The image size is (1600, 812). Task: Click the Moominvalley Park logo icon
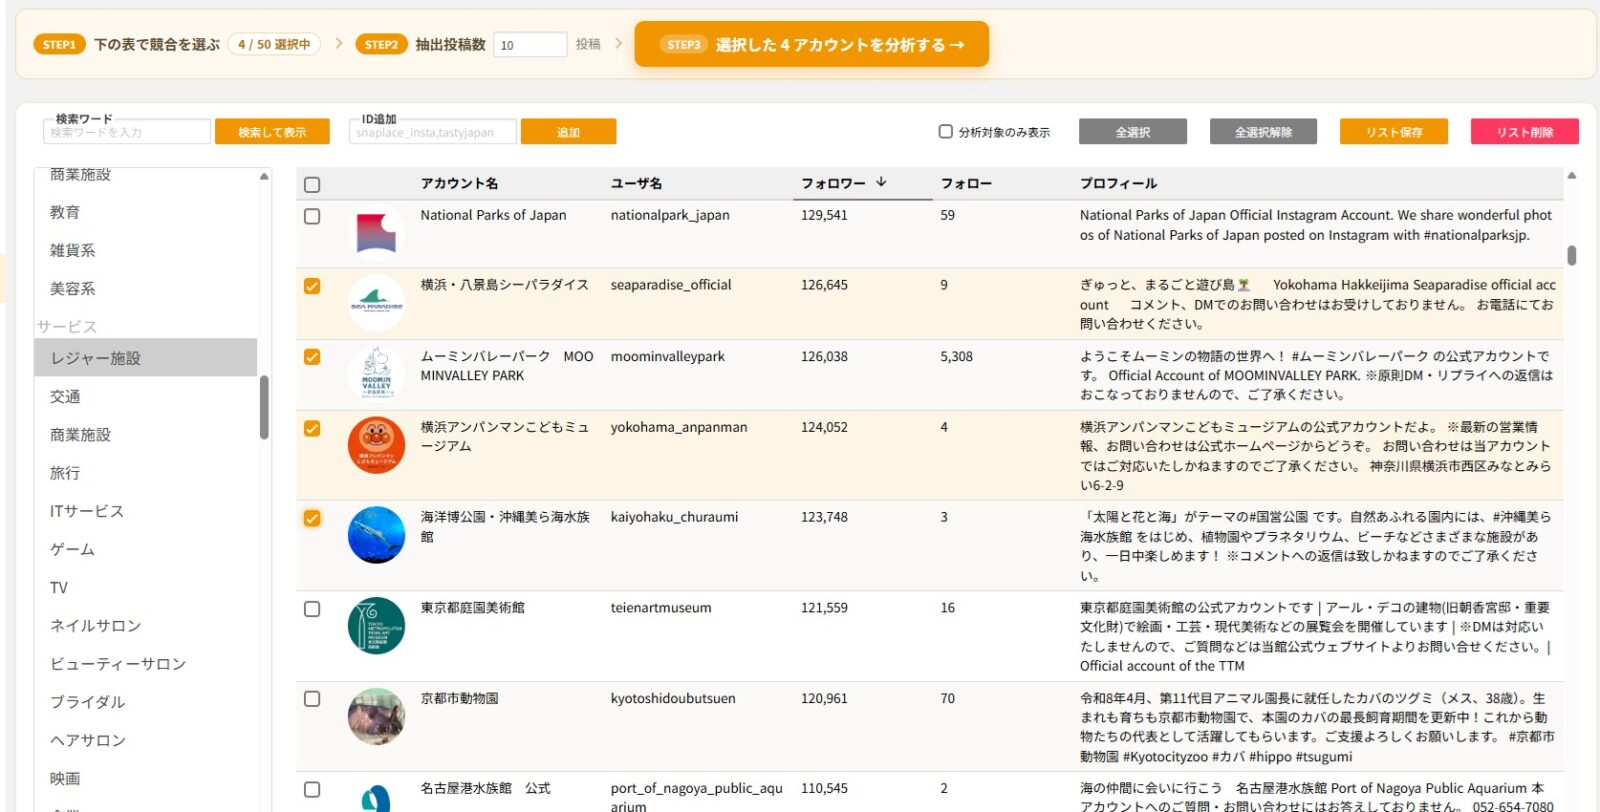376,374
